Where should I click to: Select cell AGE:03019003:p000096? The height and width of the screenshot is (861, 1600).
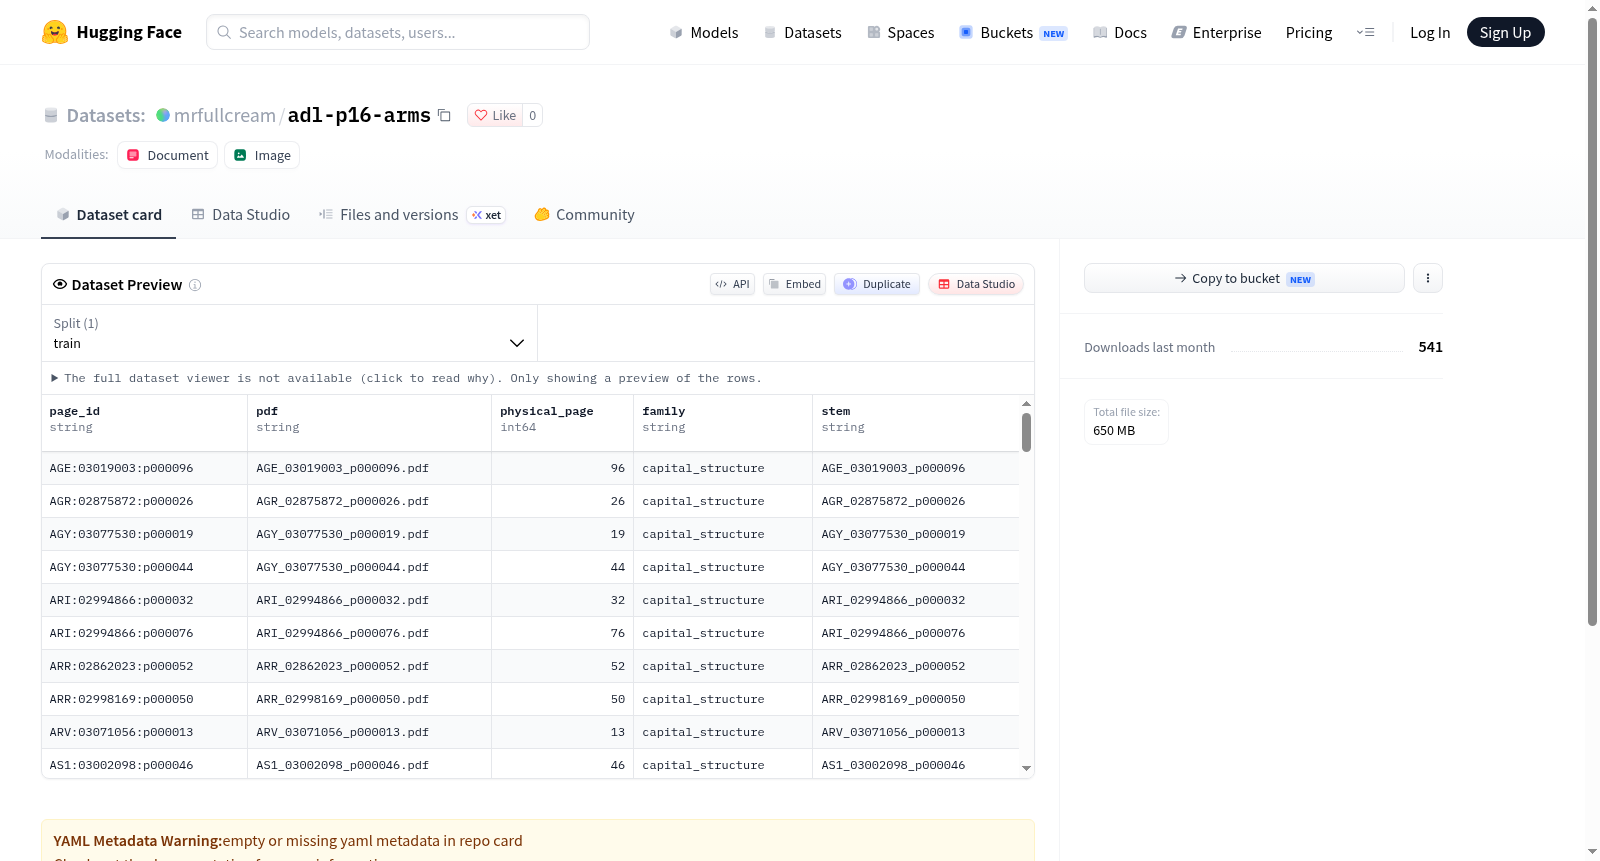pyautogui.click(x=145, y=468)
